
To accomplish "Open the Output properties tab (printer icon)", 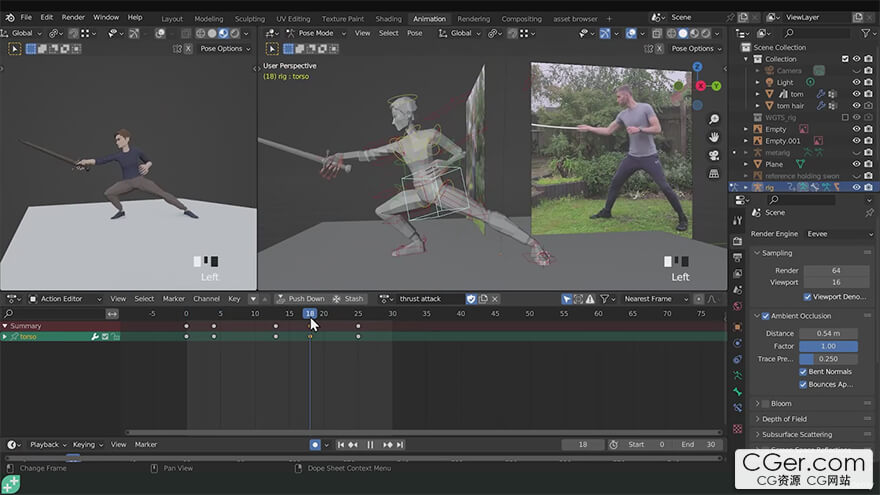I will coord(737,258).
